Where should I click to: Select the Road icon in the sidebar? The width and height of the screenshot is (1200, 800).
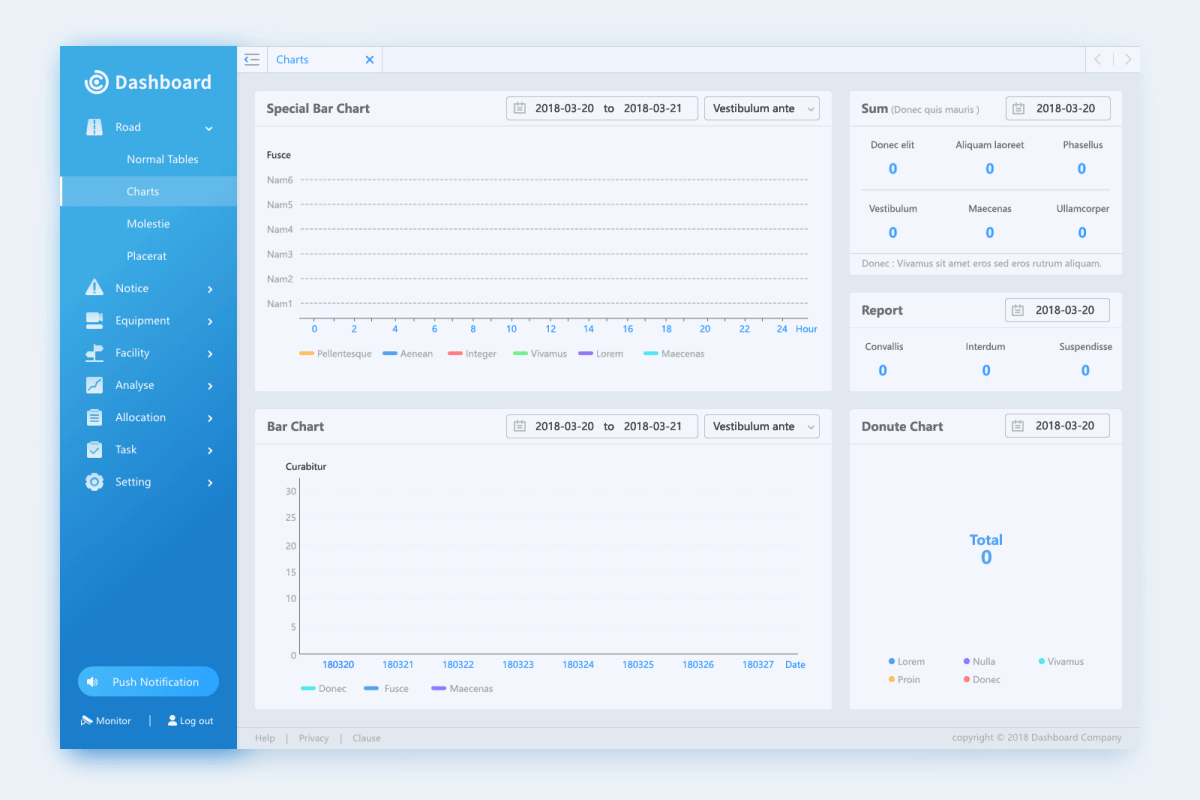click(x=94, y=127)
